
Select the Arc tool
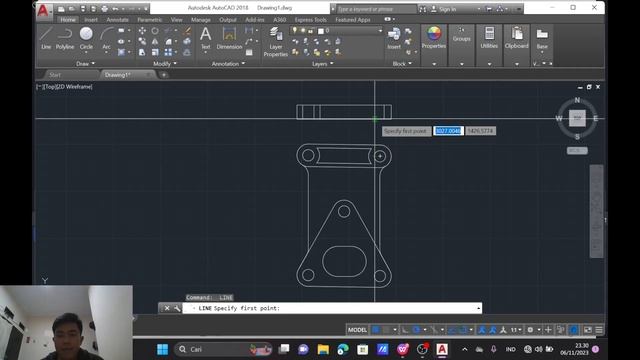point(107,38)
